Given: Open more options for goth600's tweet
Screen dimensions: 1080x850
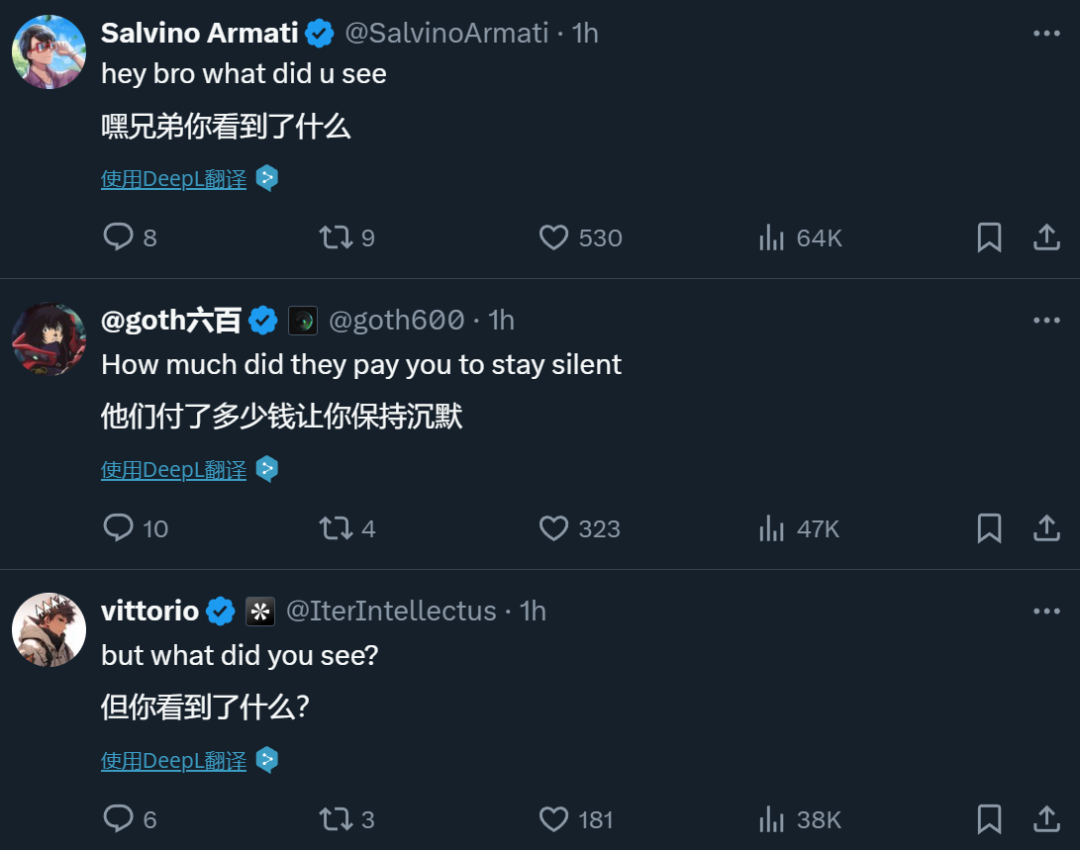Looking at the screenshot, I should click(1046, 320).
